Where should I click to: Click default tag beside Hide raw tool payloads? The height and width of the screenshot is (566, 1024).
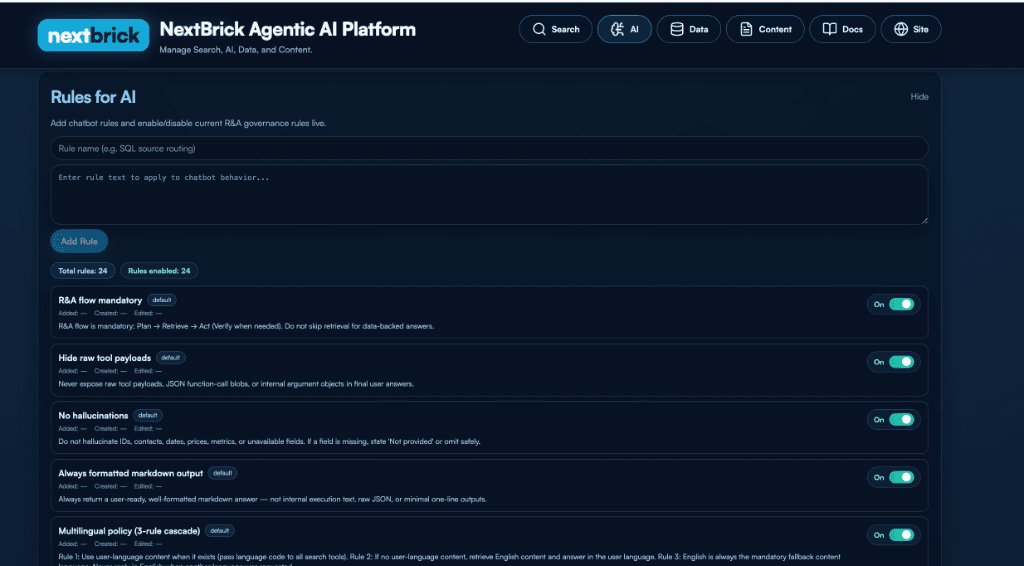point(170,358)
